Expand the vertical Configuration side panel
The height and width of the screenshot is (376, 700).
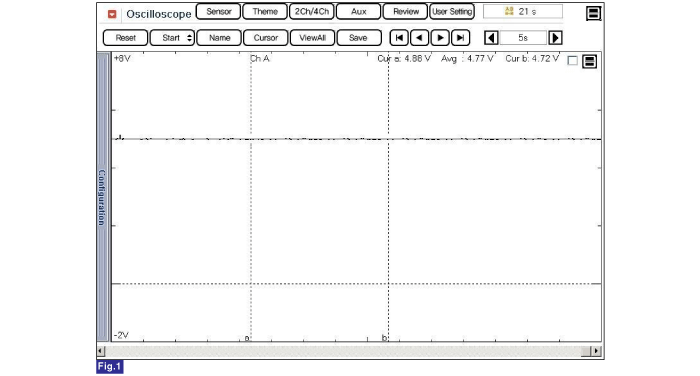(103, 196)
